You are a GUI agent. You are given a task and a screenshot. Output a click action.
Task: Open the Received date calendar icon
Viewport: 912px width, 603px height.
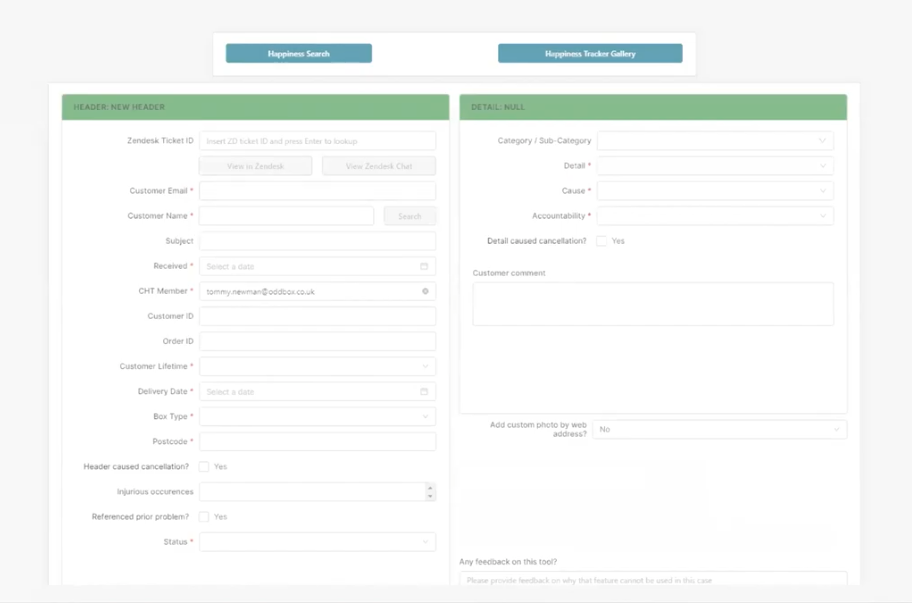[424, 266]
